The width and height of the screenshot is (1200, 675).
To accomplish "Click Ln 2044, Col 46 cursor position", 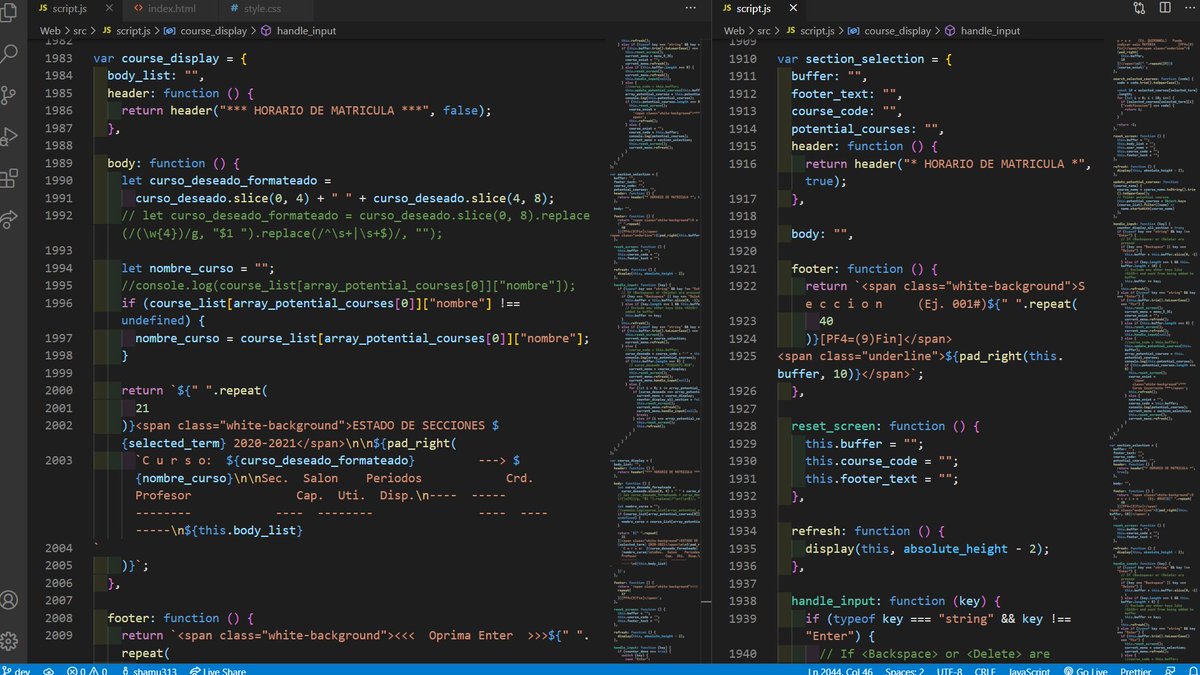I will click(842, 671).
